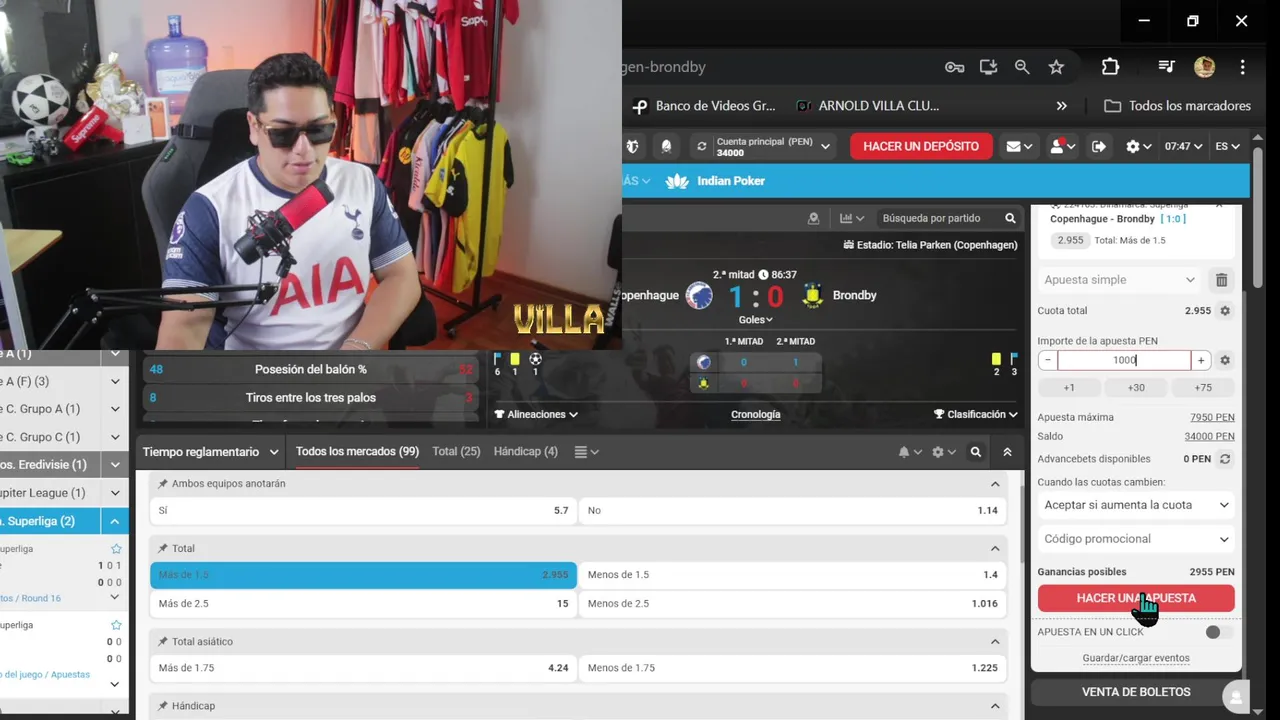Screen dimensions: 1280x720
Task: Collapse all markets with double-chevron icon
Action: tap(1007, 452)
